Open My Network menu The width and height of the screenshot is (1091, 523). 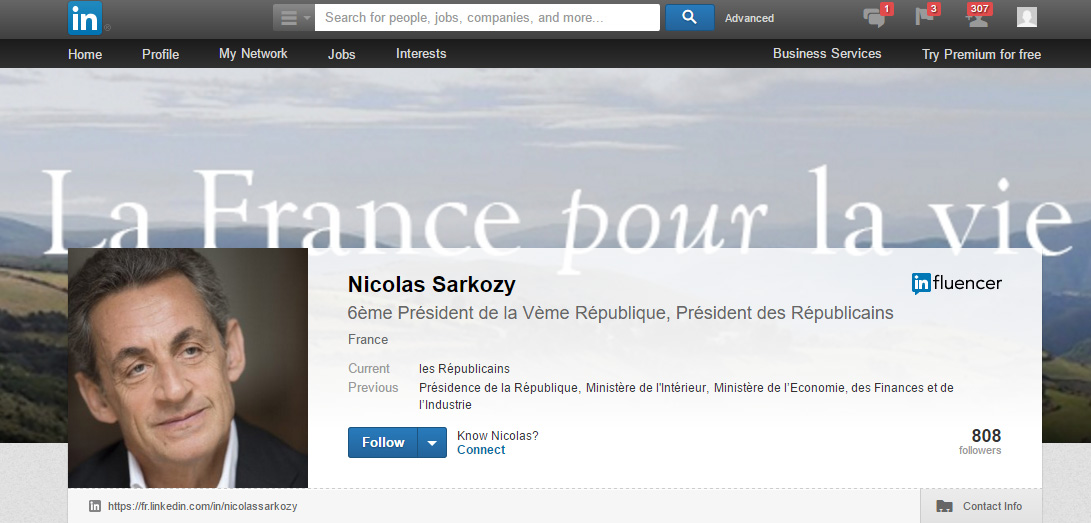(253, 54)
